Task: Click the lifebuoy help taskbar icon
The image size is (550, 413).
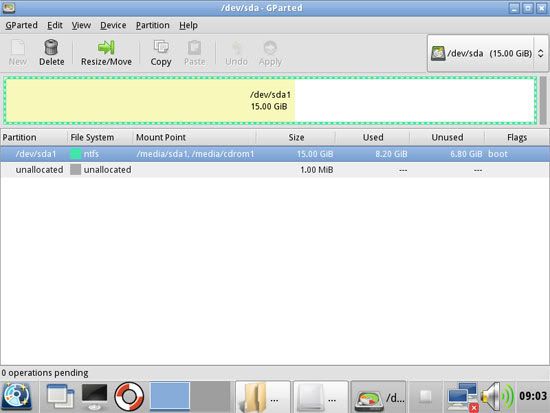Action: point(129,397)
